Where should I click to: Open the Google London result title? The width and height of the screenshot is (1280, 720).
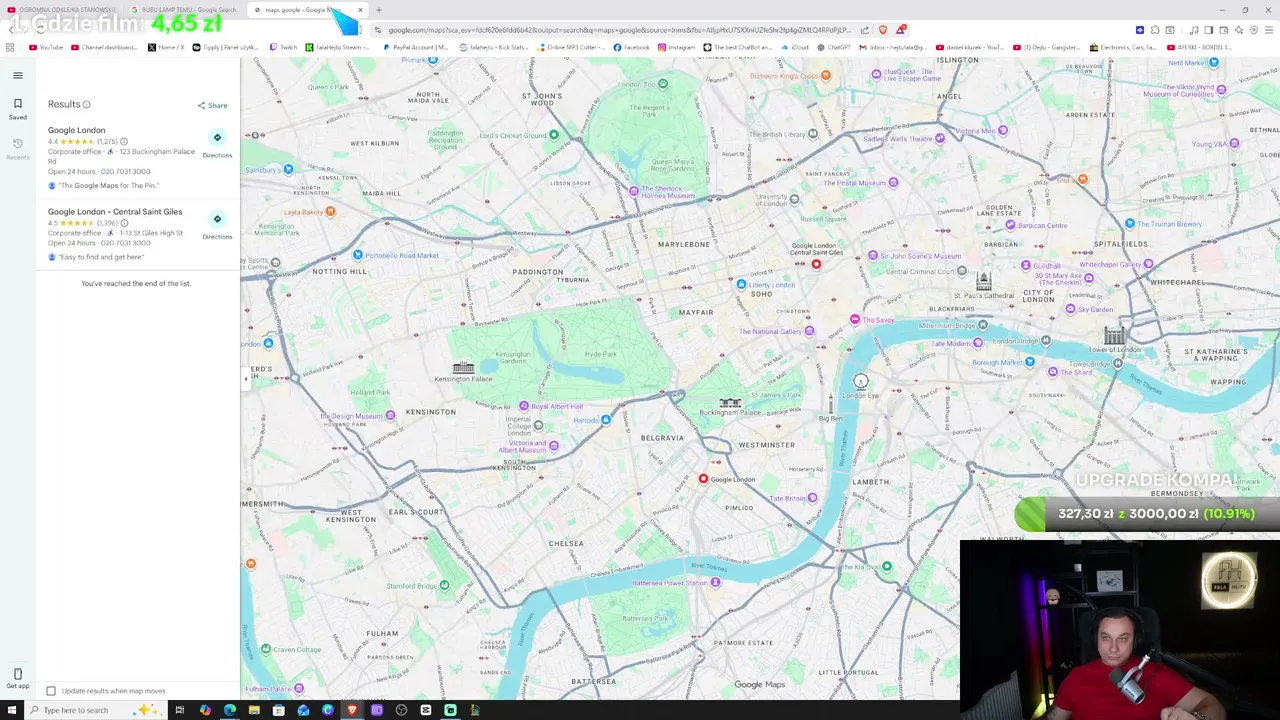point(76,130)
